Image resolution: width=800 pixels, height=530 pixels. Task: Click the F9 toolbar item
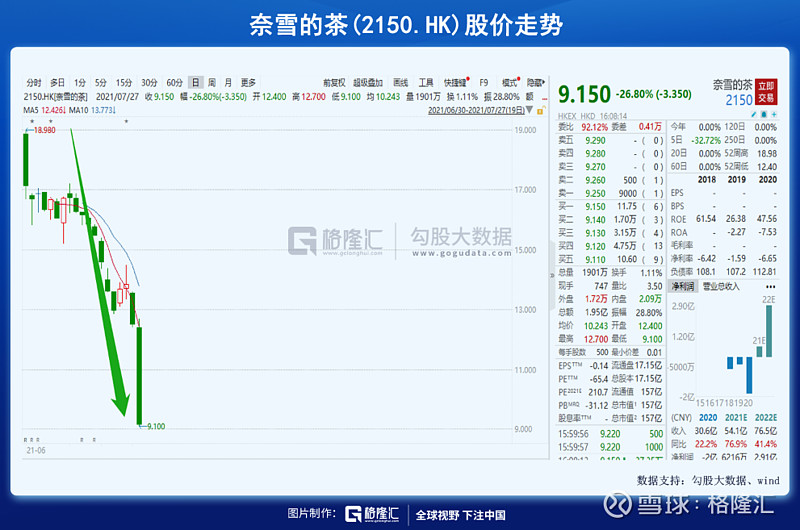[x=484, y=83]
